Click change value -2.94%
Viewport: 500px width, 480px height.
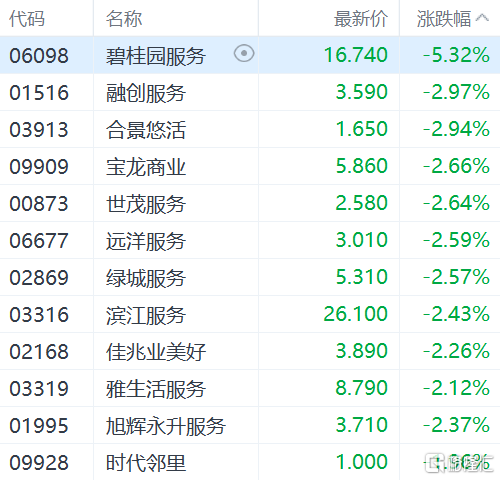(x=456, y=129)
